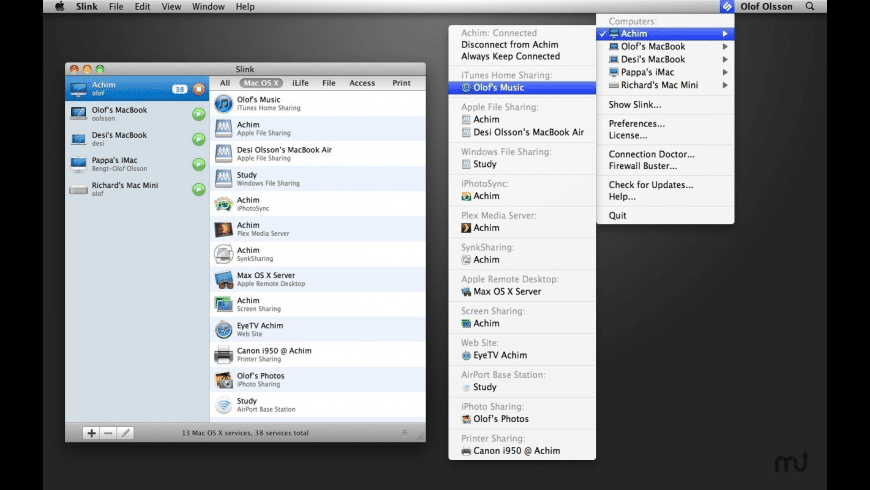
Task: Click the minus button to remove a computer
Action: coord(108,433)
